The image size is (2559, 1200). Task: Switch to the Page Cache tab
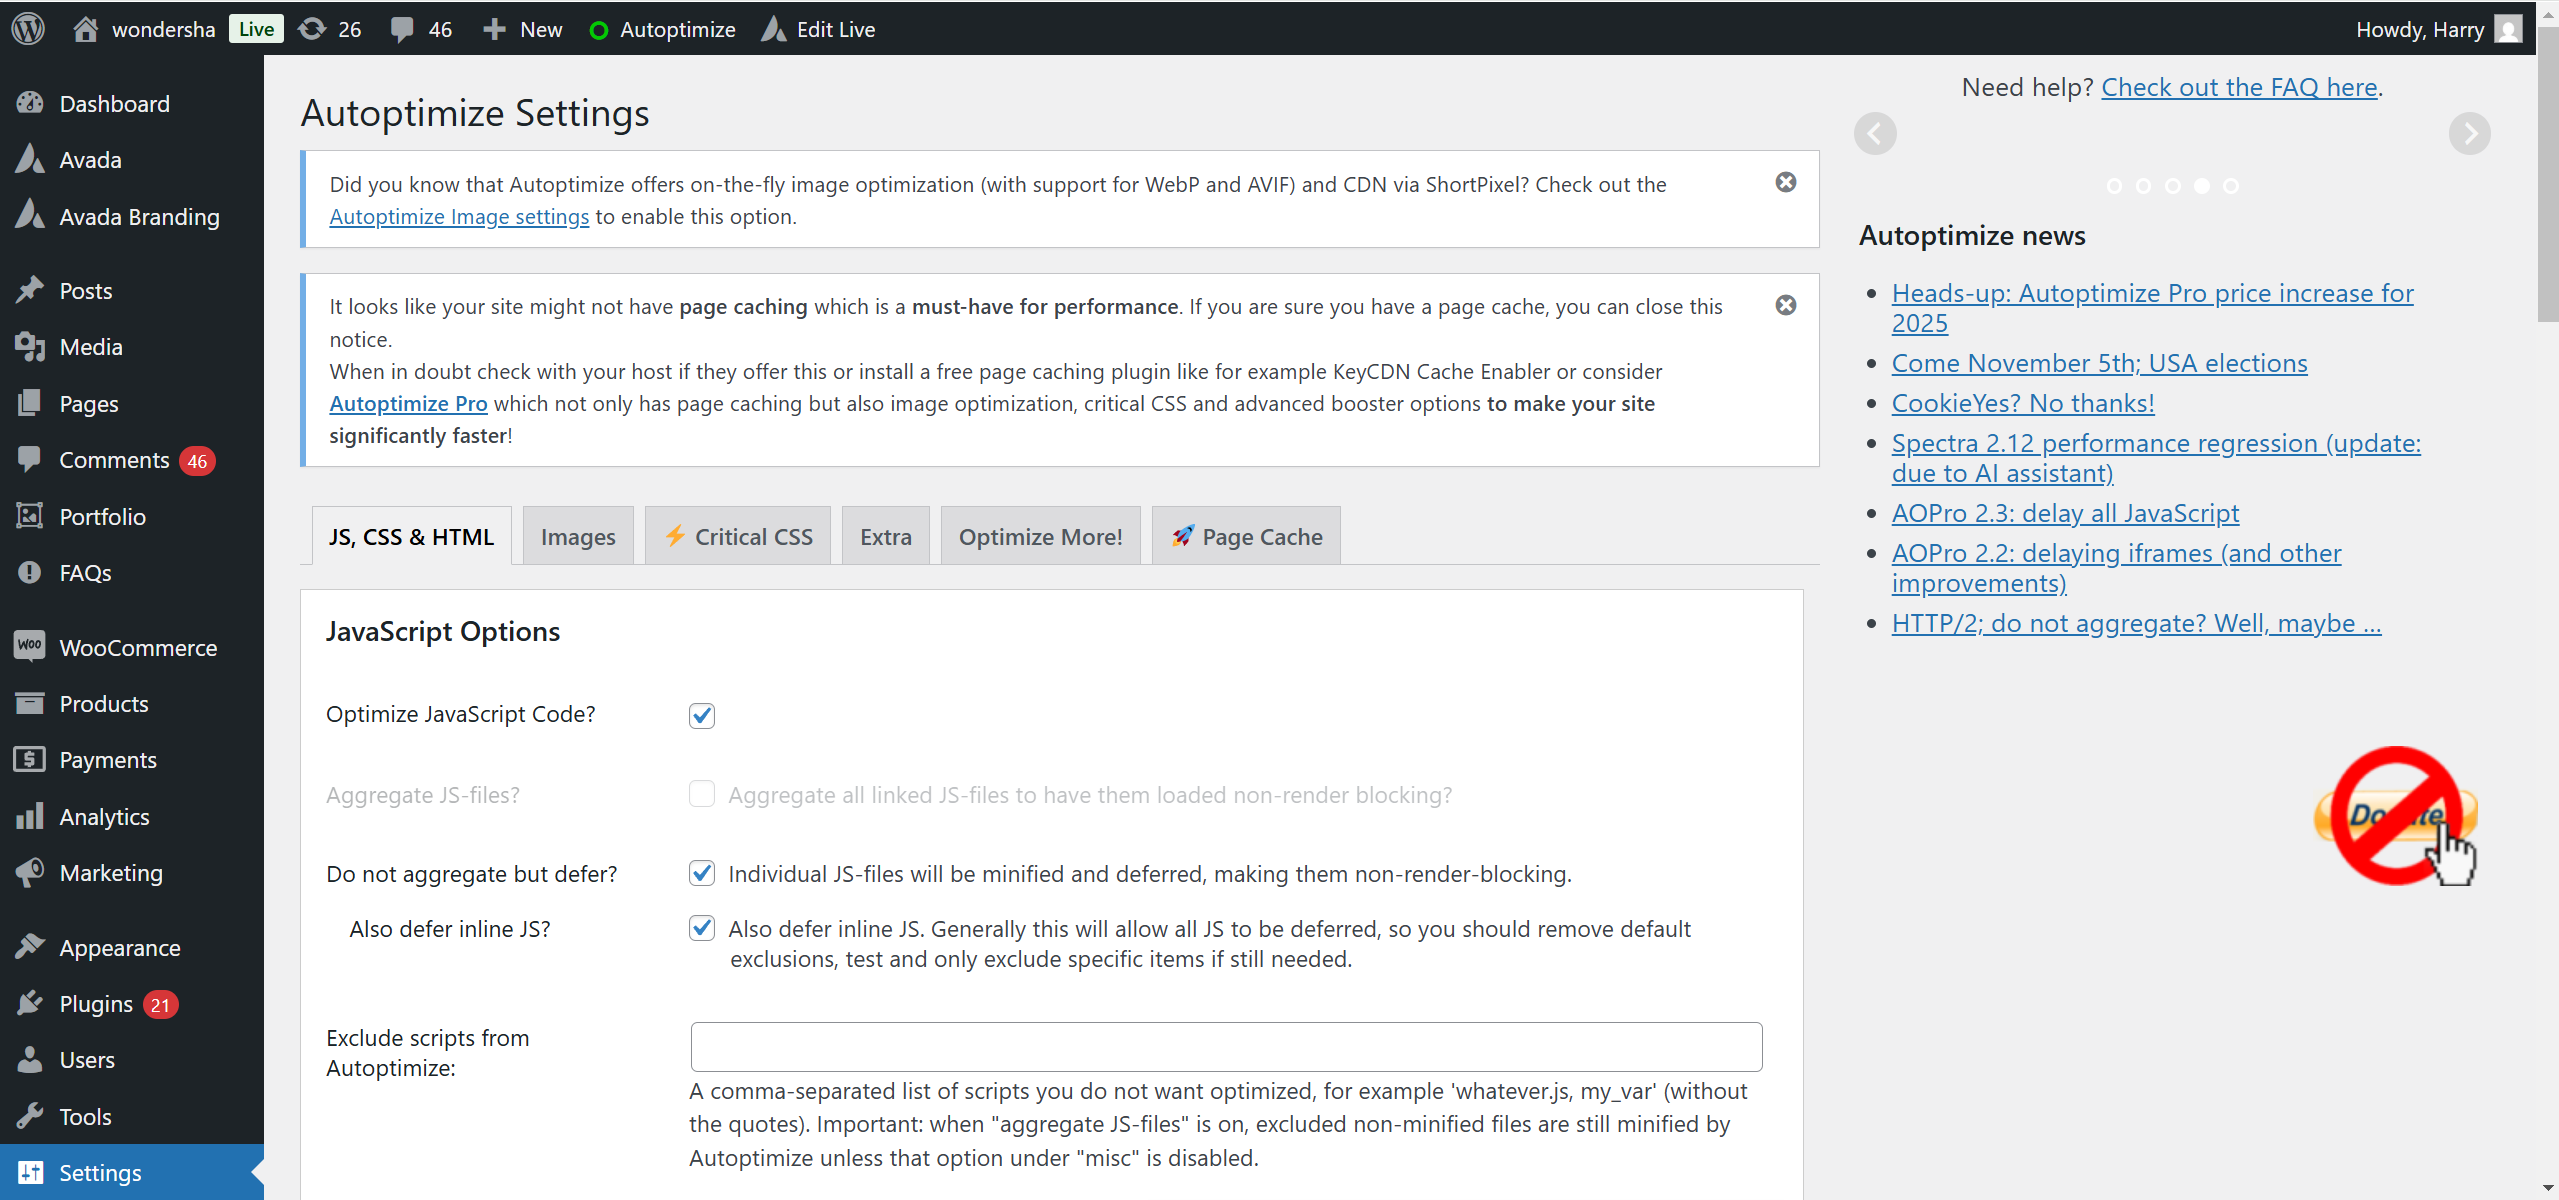pos(1246,537)
